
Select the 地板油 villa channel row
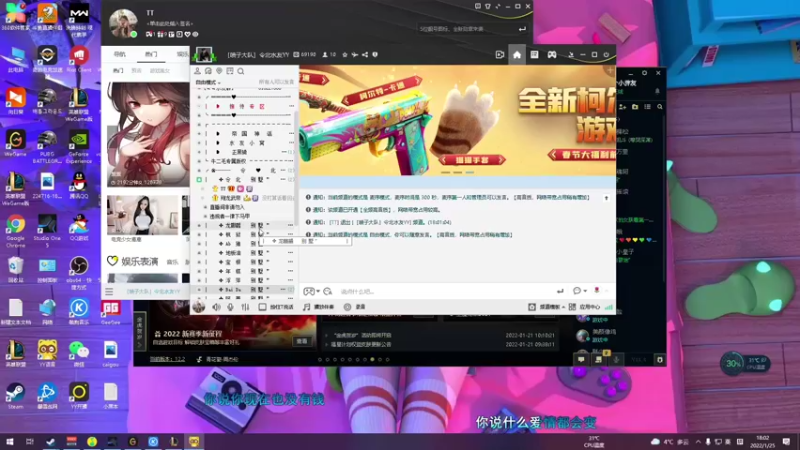click(x=244, y=253)
